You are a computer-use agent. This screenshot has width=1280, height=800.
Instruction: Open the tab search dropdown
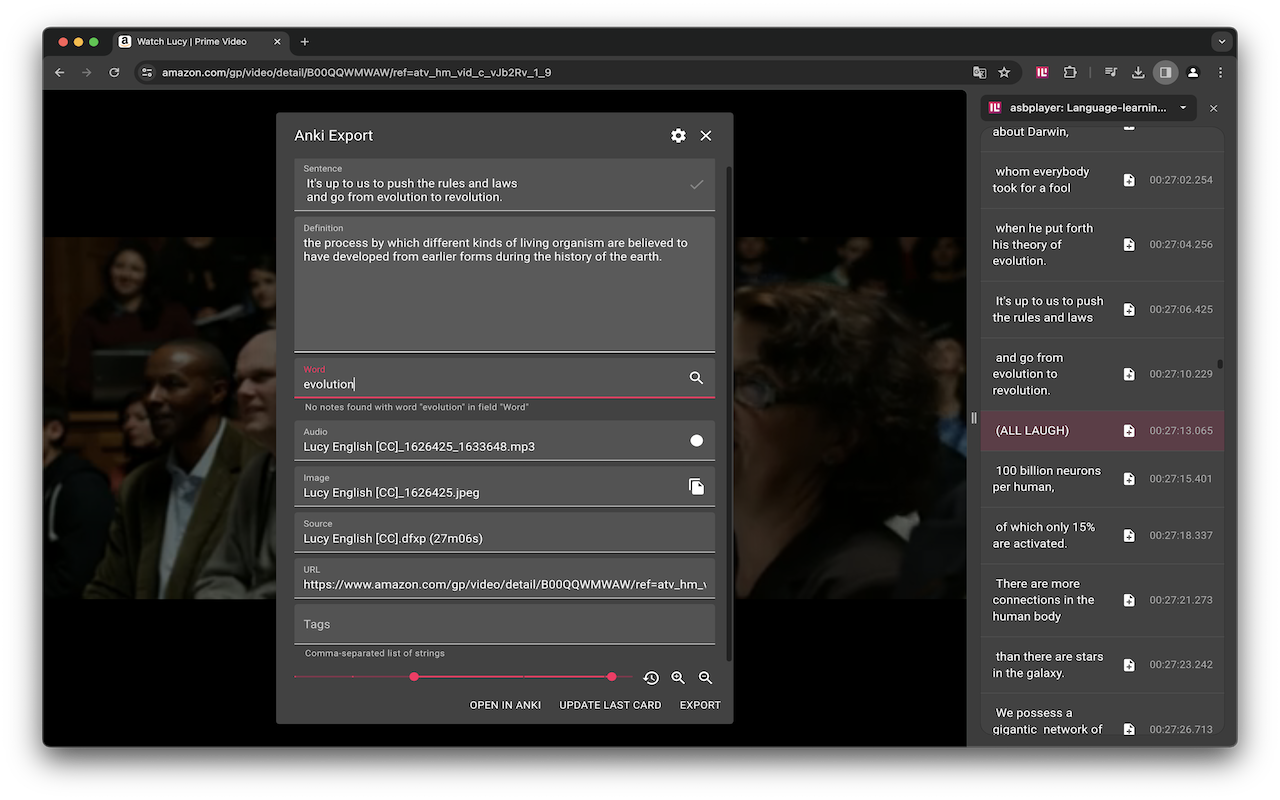pyautogui.click(x=1222, y=42)
